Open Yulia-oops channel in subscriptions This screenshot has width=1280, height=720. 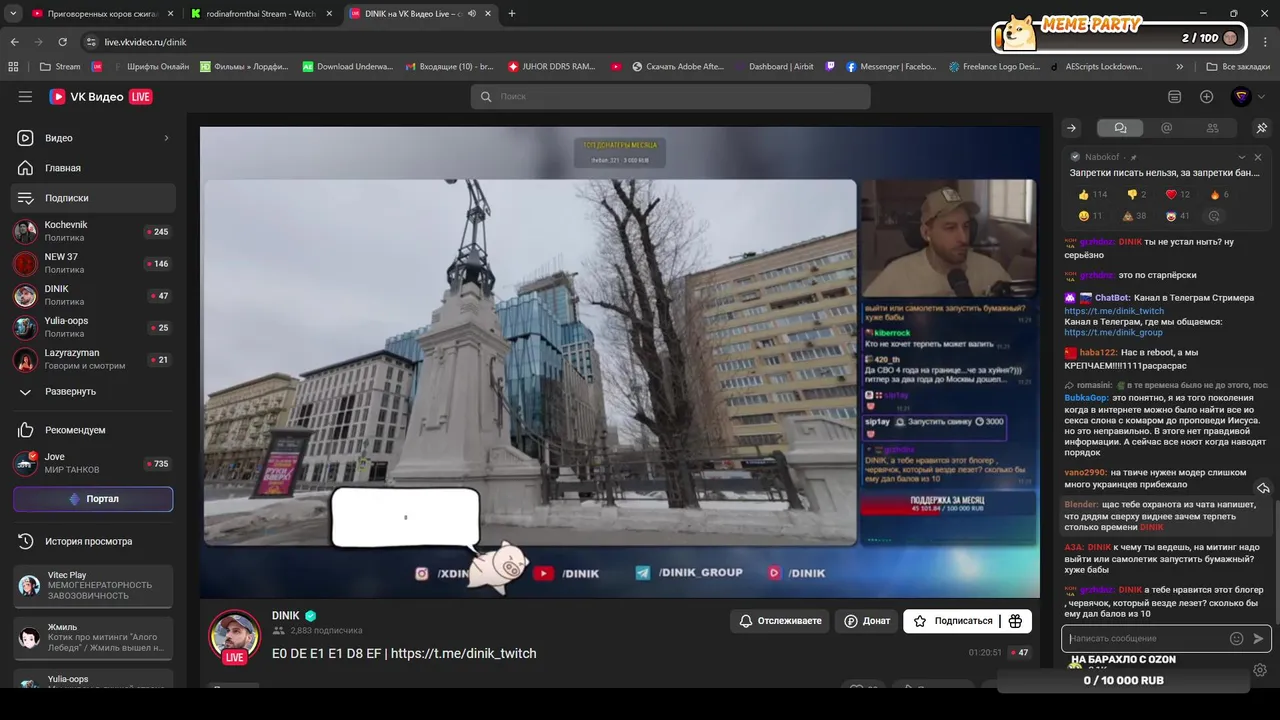click(93, 327)
